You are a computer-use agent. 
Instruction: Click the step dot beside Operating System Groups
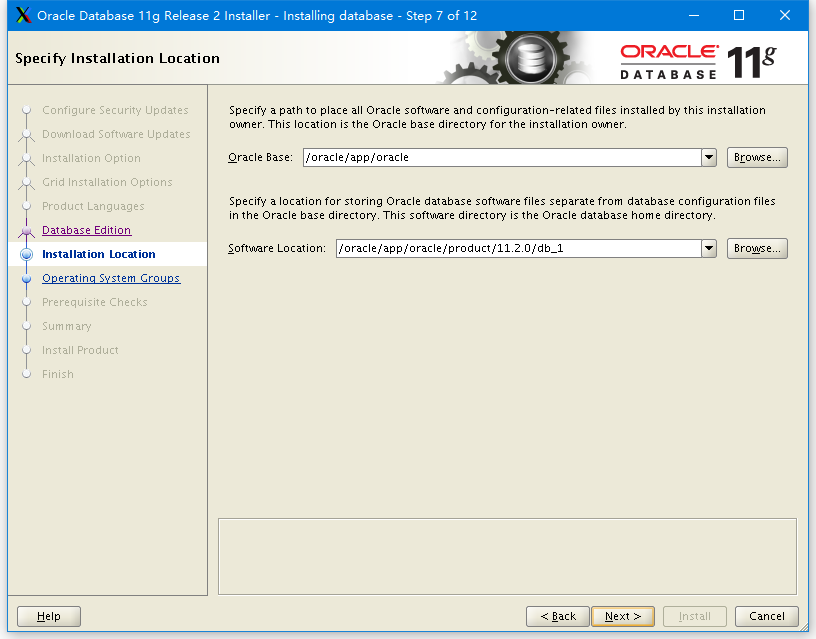27,278
